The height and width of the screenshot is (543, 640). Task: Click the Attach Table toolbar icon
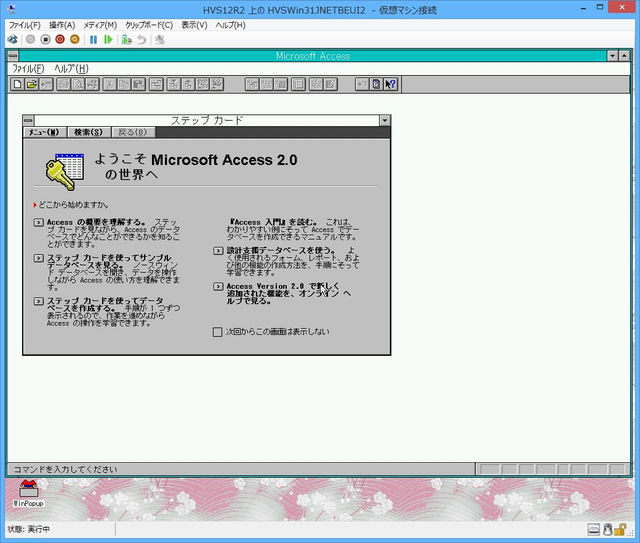[x=46, y=84]
